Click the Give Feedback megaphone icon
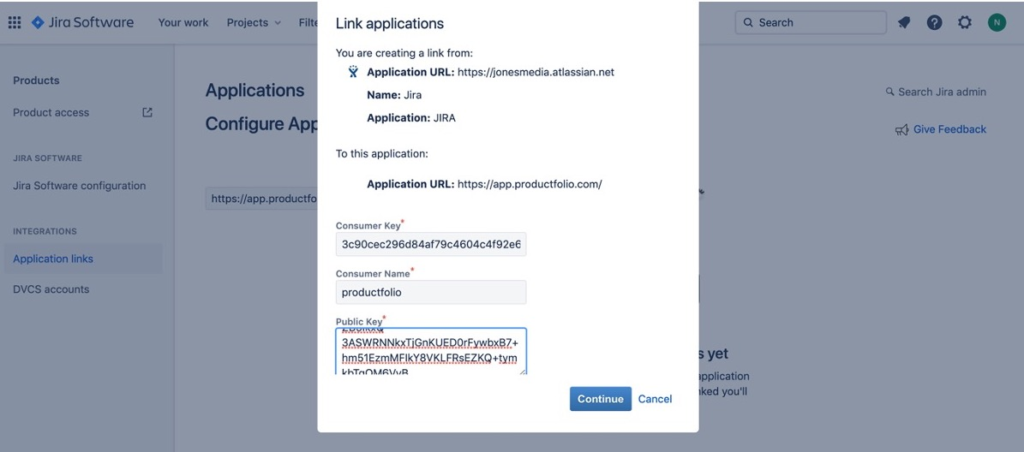 tap(902, 129)
